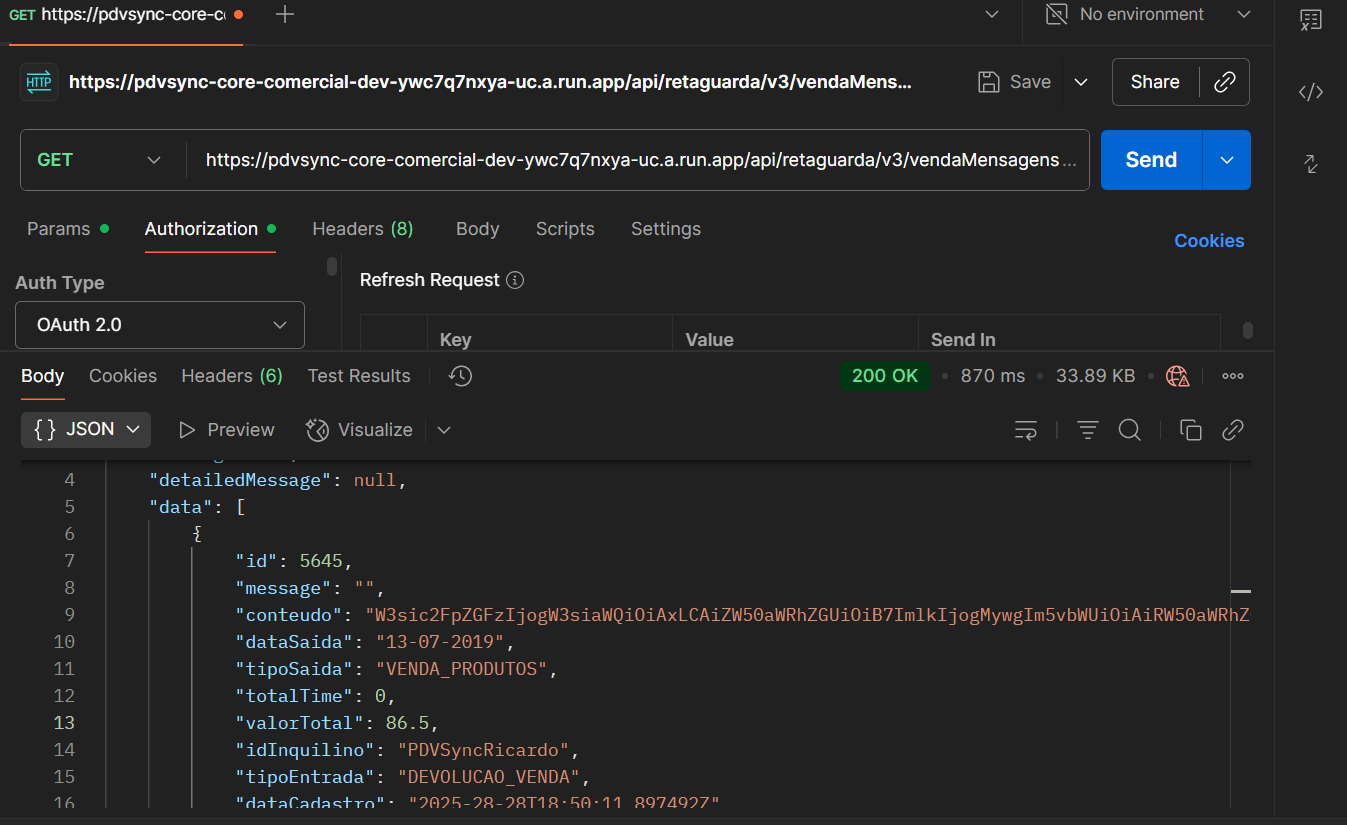Viewport: 1347px width, 825px height.
Task: Click the blue Send button
Action: [x=1151, y=160]
